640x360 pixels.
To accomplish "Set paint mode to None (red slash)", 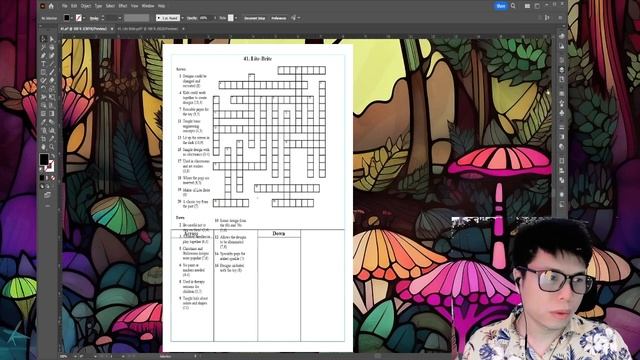I will tap(53, 178).
